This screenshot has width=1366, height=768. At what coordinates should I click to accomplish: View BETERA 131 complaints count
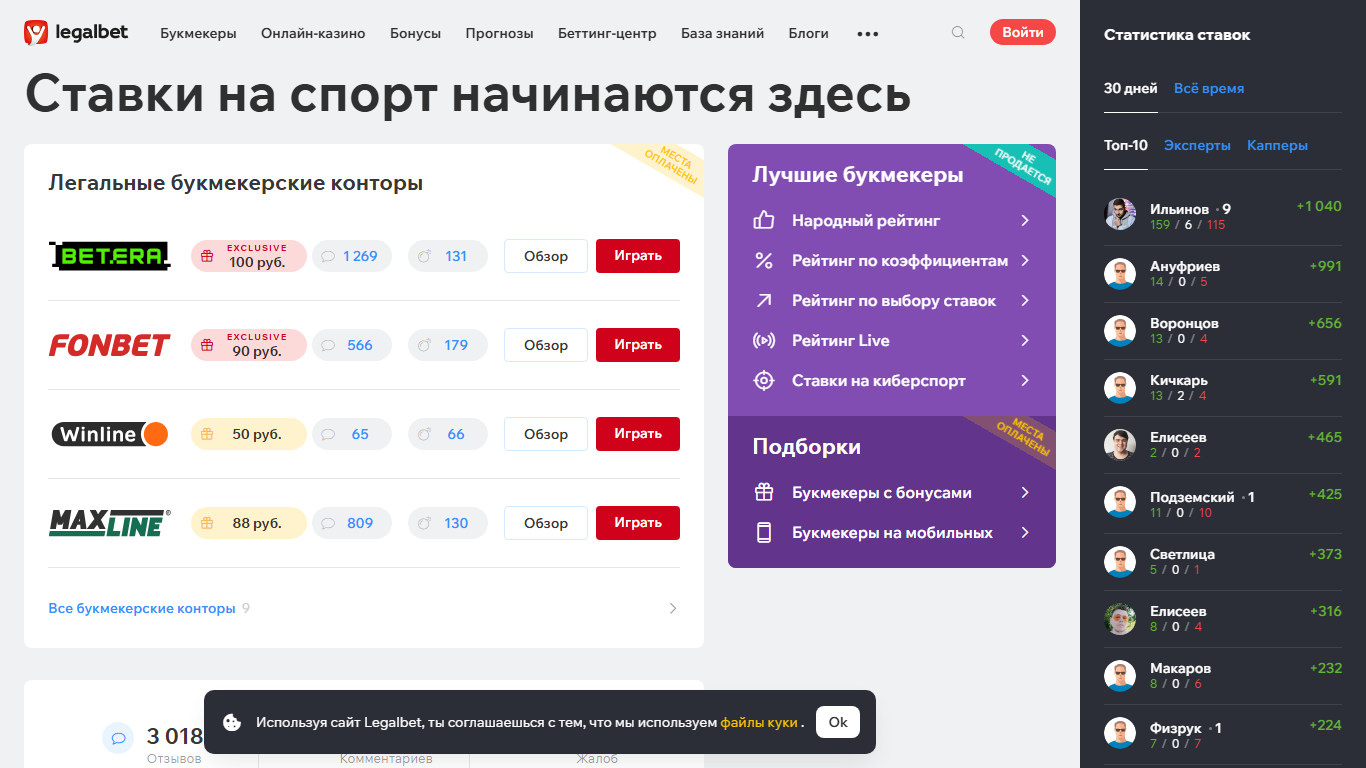point(448,256)
